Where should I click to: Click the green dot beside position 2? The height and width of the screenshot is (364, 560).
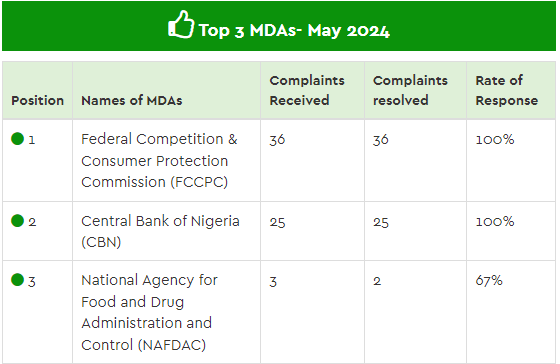[18, 221]
